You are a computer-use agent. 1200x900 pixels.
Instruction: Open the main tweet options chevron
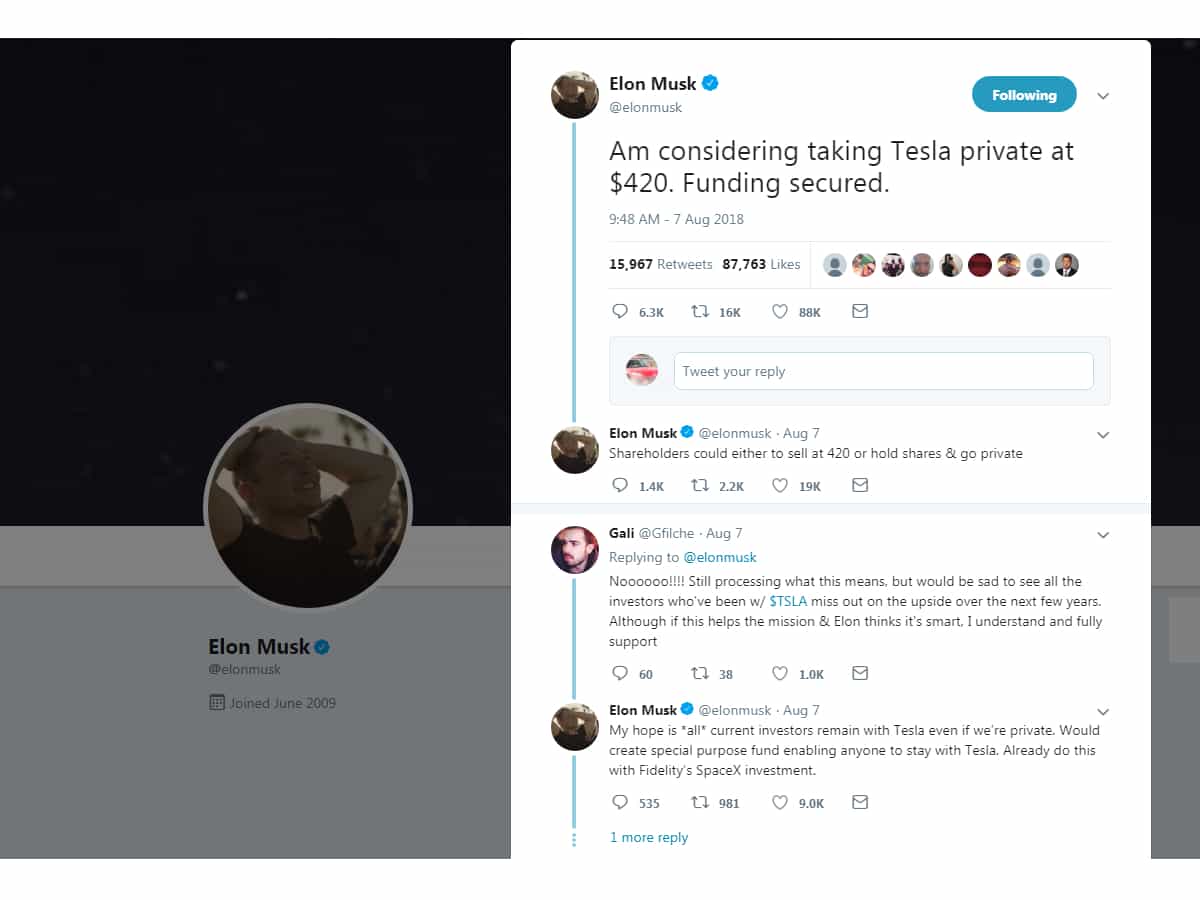click(1103, 96)
